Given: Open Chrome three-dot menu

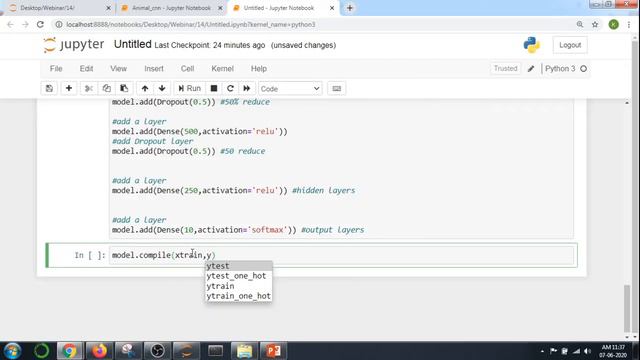Looking at the screenshot, I should point(629,24).
